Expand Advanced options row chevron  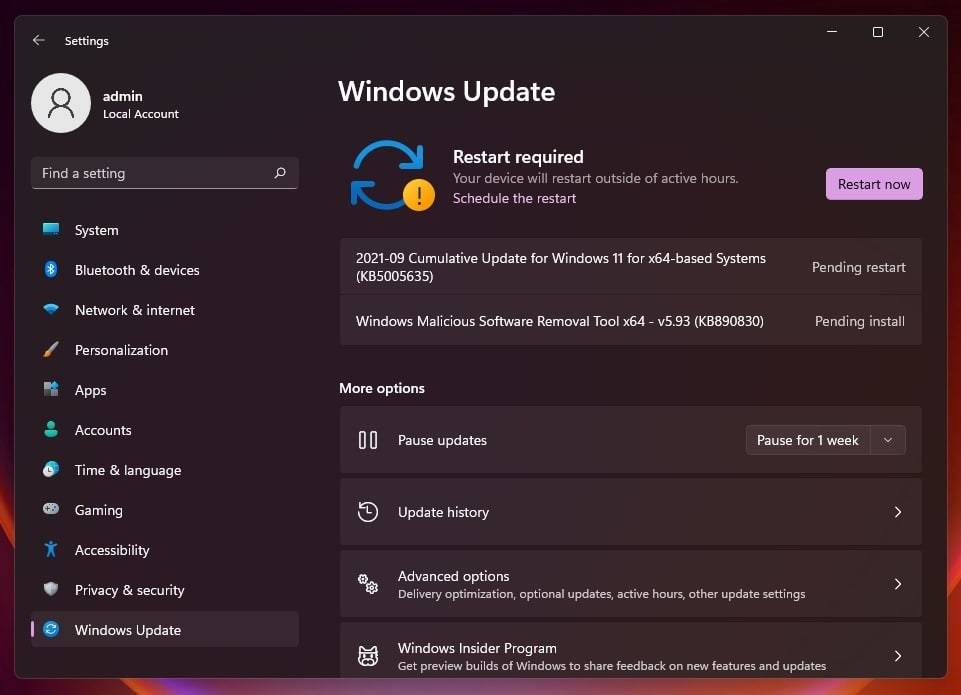point(897,583)
